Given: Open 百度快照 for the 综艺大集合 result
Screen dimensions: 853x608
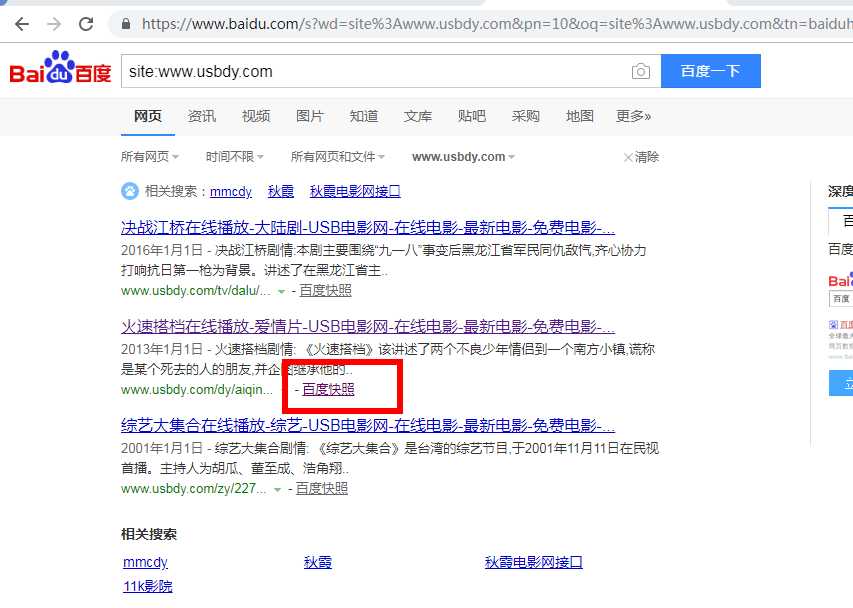Looking at the screenshot, I should click(x=322, y=489).
